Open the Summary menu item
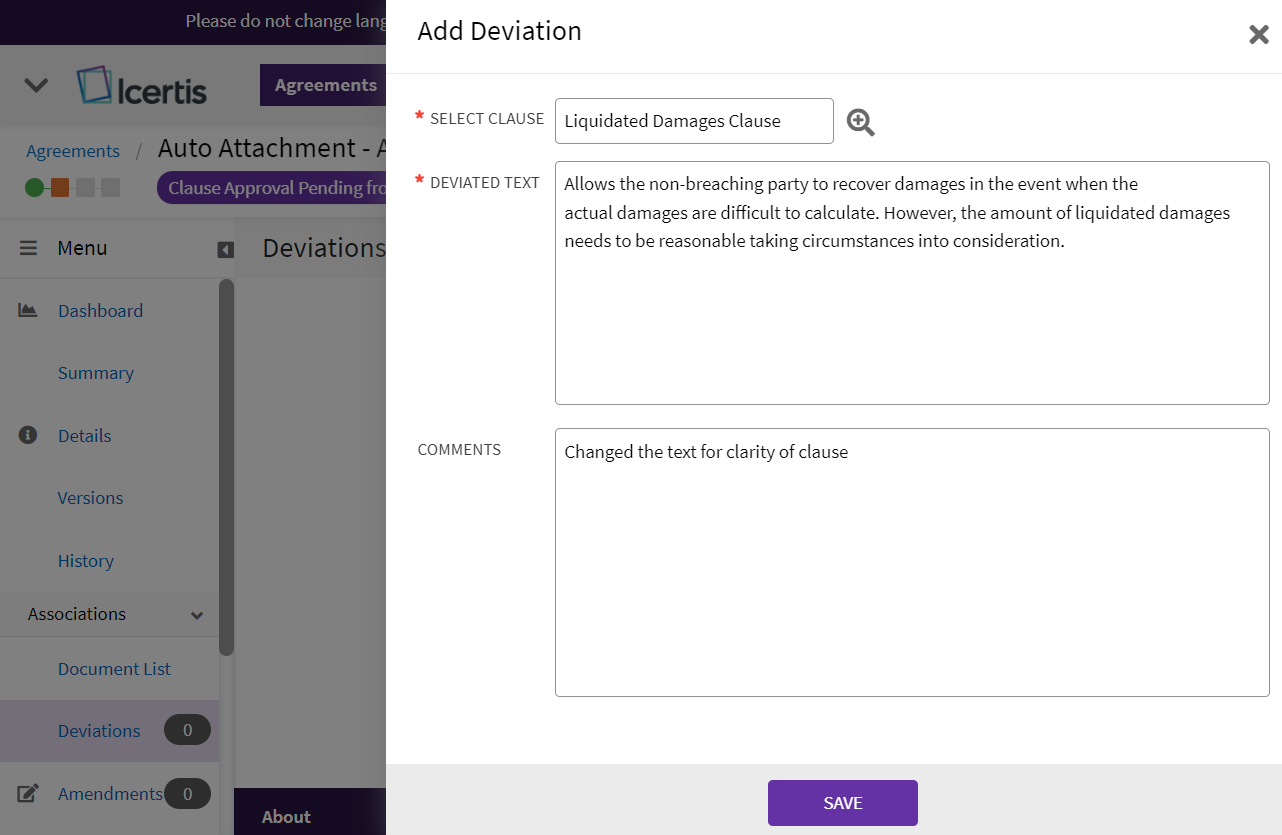The height and width of the screenshot is (835, 1282). pyautogui.click(x=96, y=373)
